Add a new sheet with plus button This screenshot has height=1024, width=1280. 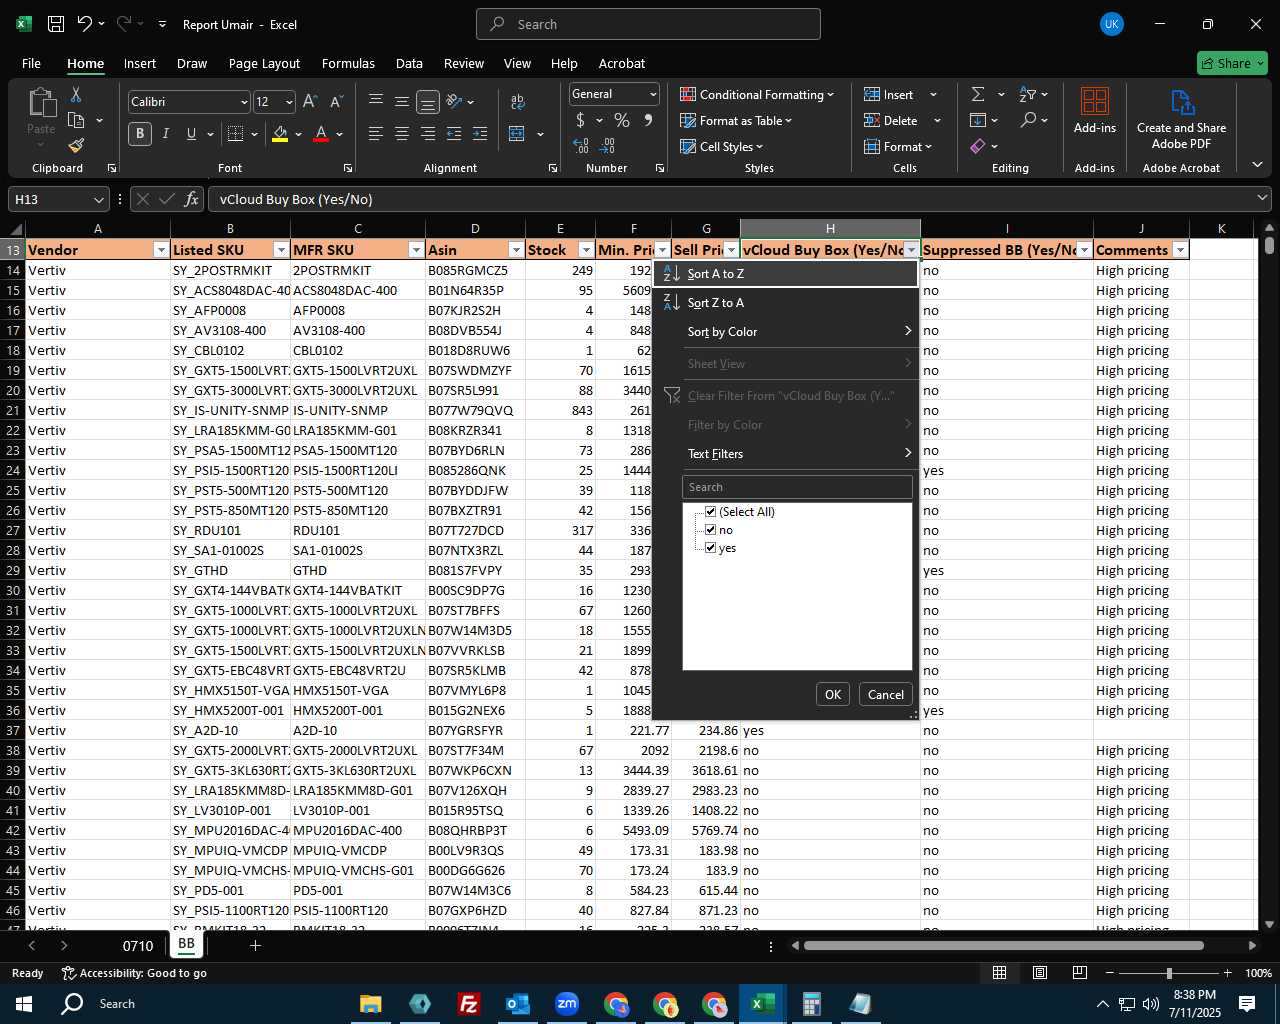point(255,945)
